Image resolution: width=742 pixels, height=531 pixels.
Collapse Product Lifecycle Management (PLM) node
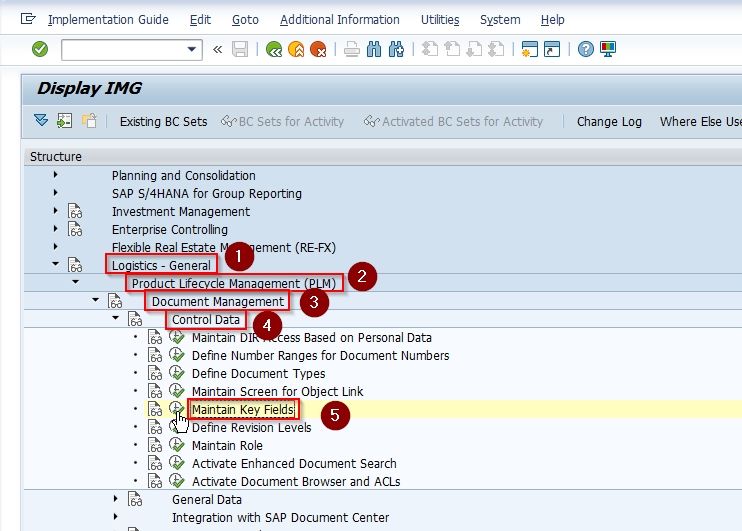[x=75, y=282]
